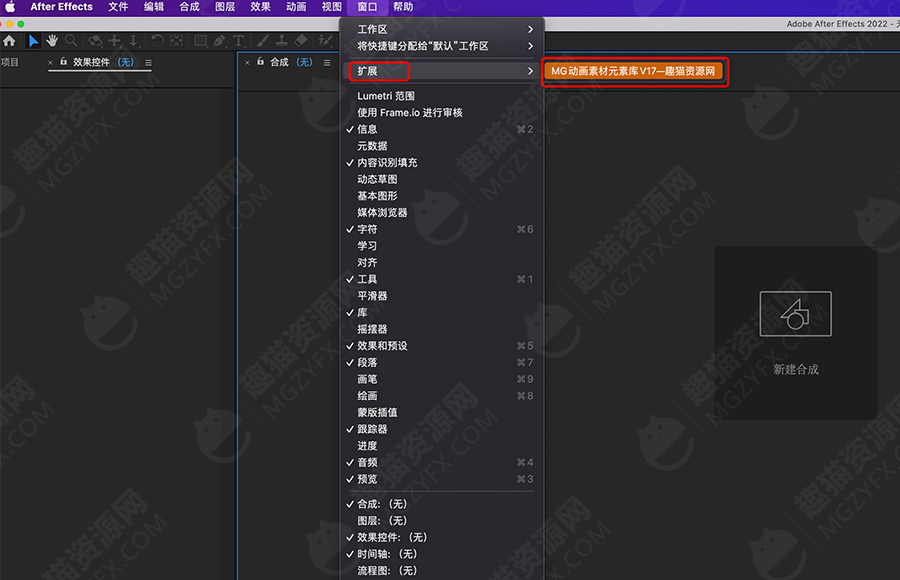
Task: Select the Rotation tool
Action: [157, 41]
